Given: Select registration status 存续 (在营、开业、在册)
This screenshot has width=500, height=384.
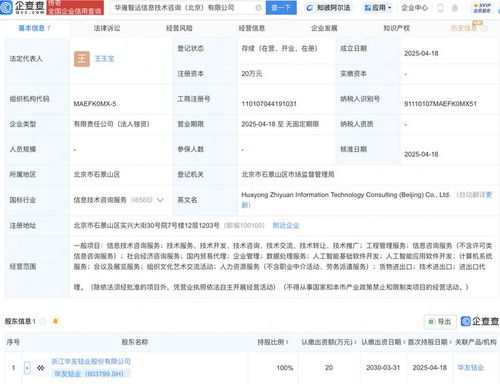Looking at the screenshot, I should (x=280, y=49).
